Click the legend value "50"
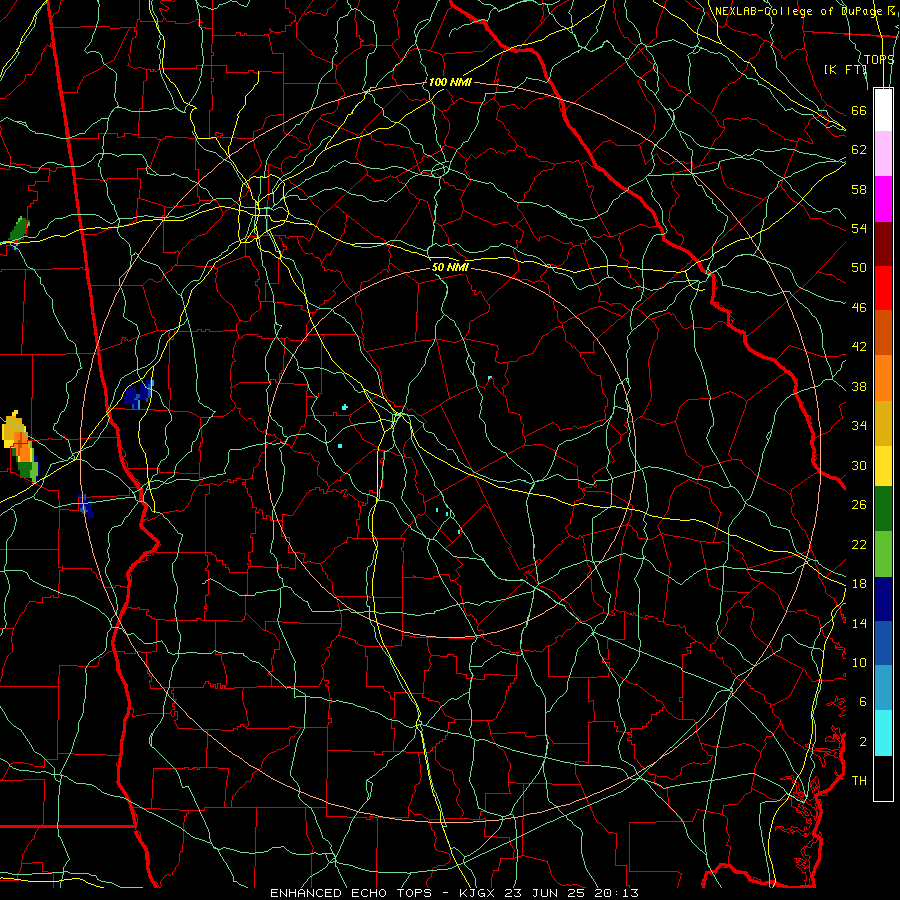 coord(859,268)
